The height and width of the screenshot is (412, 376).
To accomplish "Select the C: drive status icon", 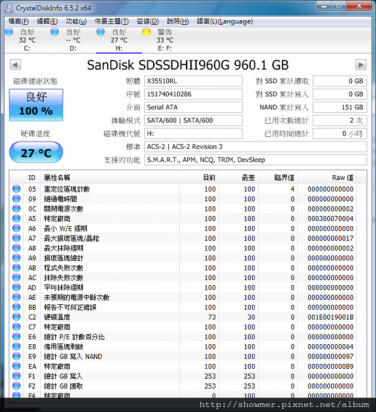I will click(9, 32).
